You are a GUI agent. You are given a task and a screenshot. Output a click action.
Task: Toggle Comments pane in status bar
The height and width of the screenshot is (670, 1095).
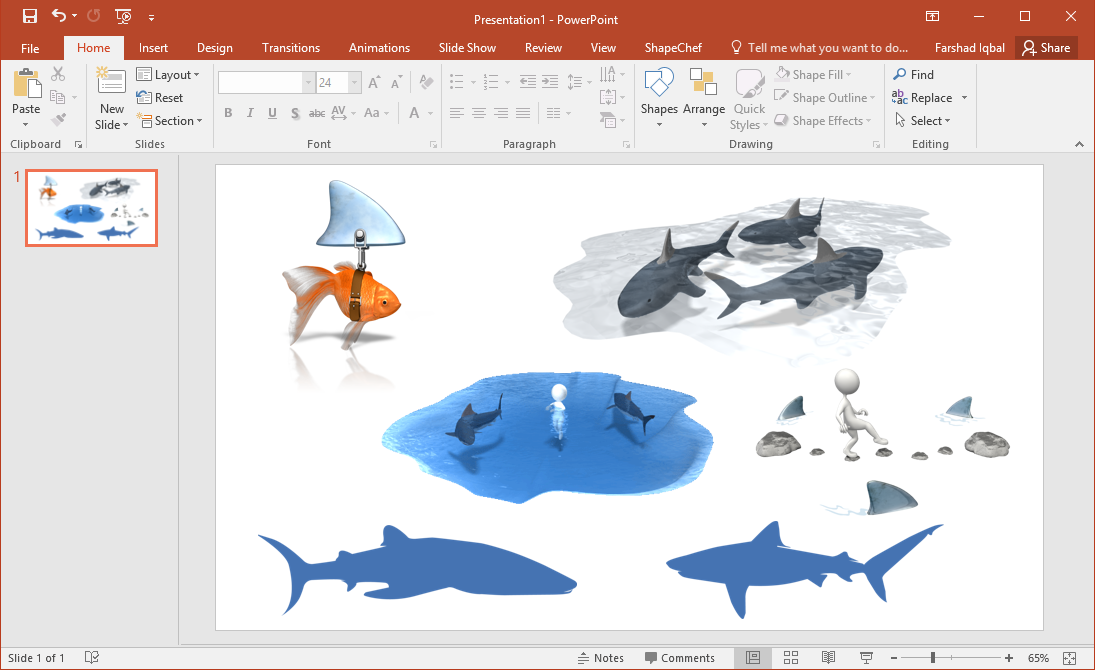(x=679, y=658)
